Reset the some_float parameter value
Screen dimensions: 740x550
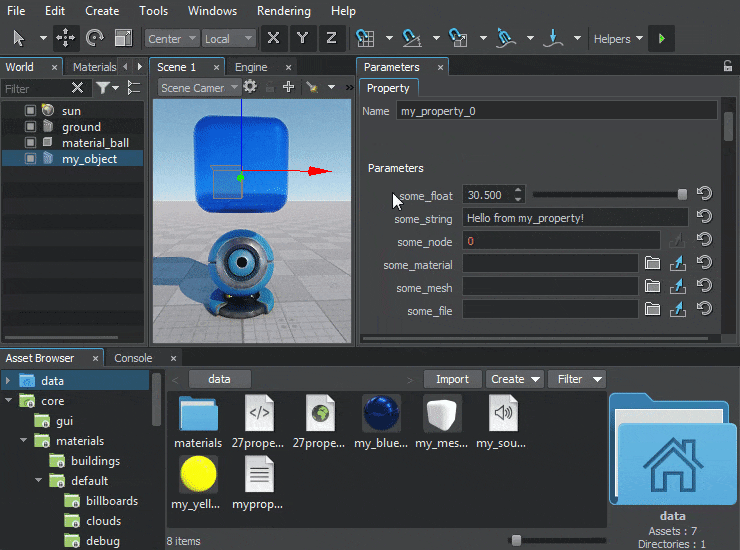pyautogui.click(x=704, y=195)
